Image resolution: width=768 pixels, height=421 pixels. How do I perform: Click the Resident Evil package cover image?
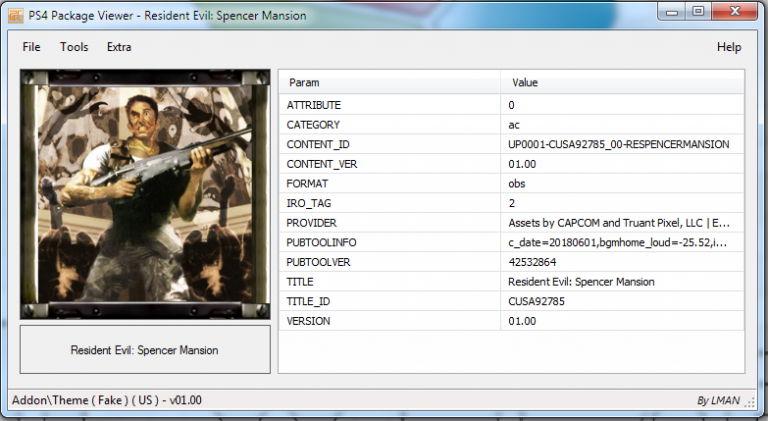click(145, 194)
